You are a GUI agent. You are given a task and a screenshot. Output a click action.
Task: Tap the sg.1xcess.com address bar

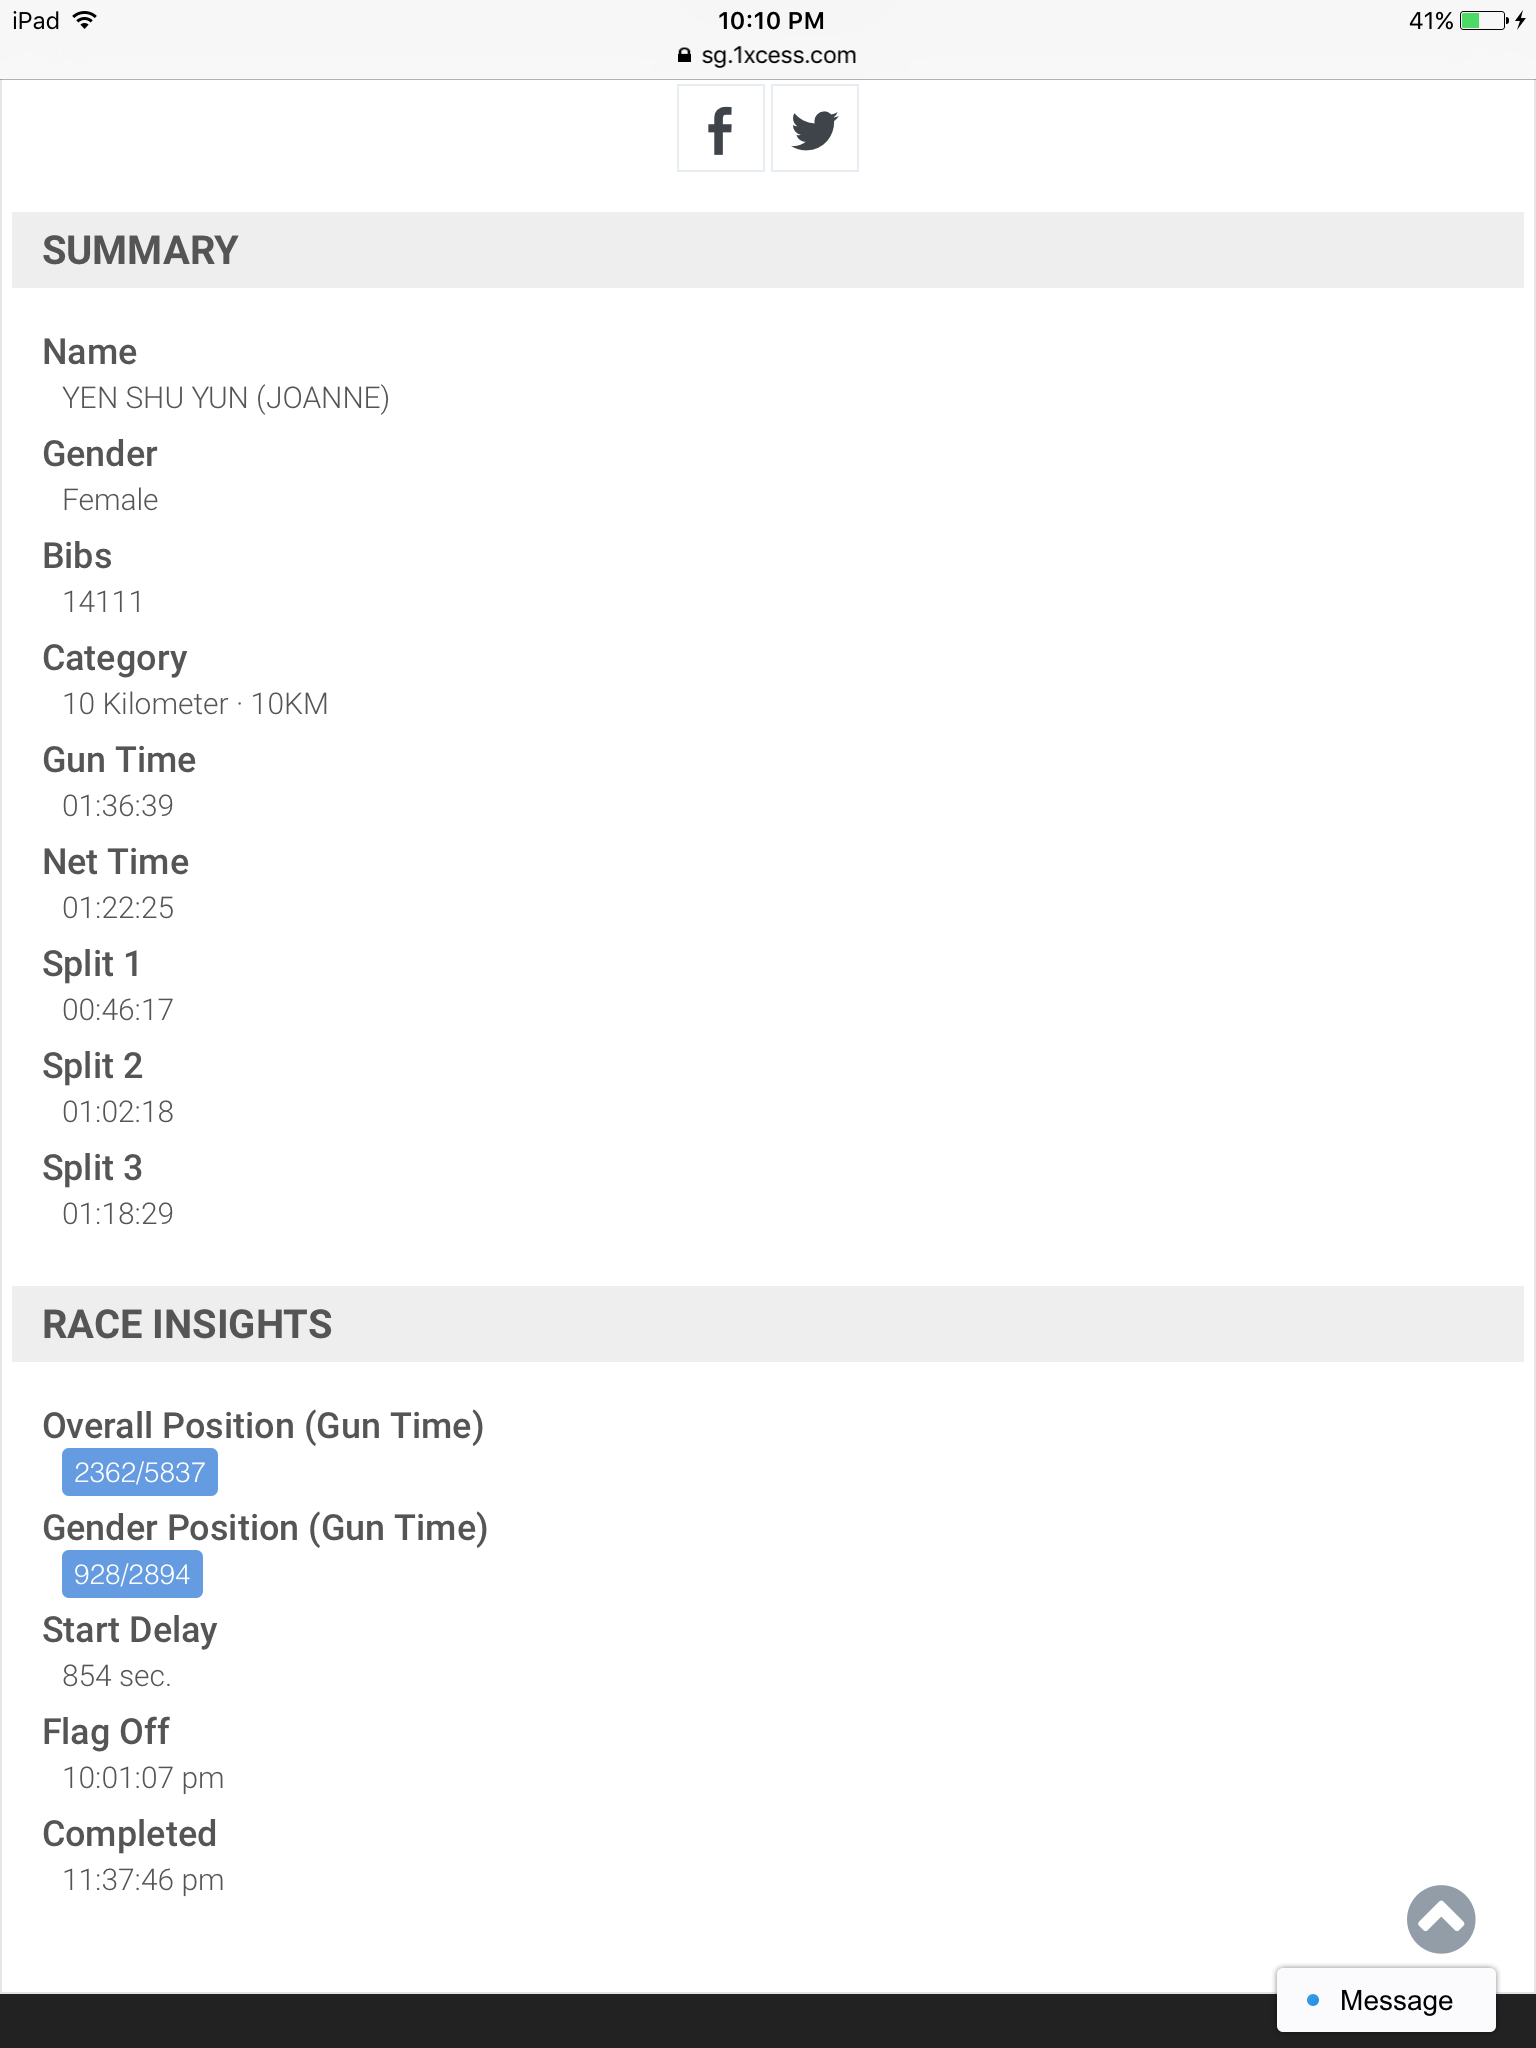click(x=778, y=55)
